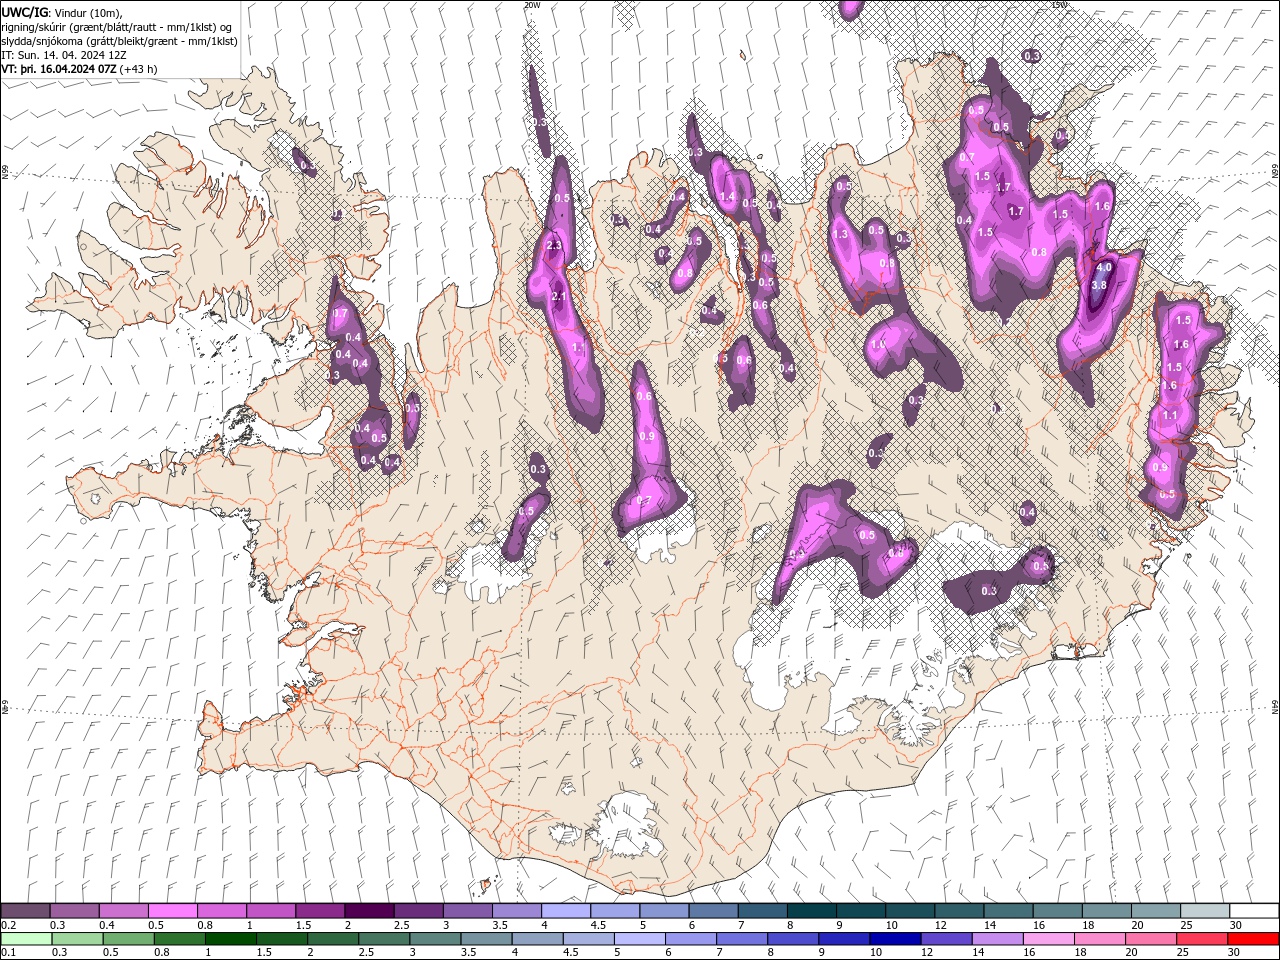The width and height of the screenshot is (1280, 960).
Task: Click the '(+43 h)' forecast offset text
Action: (x=138, y=69)
